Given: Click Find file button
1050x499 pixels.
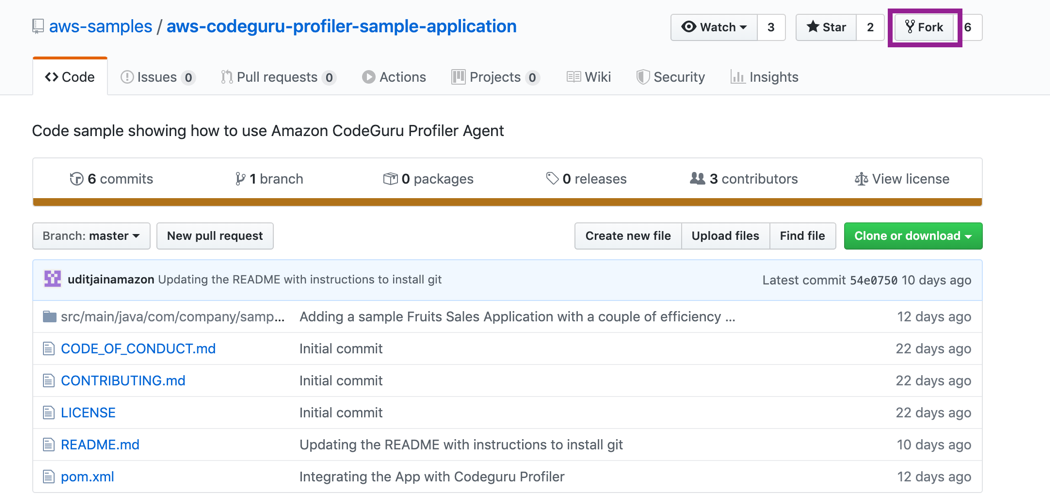Looking at the screenshot, I should [x=802, y=236].
